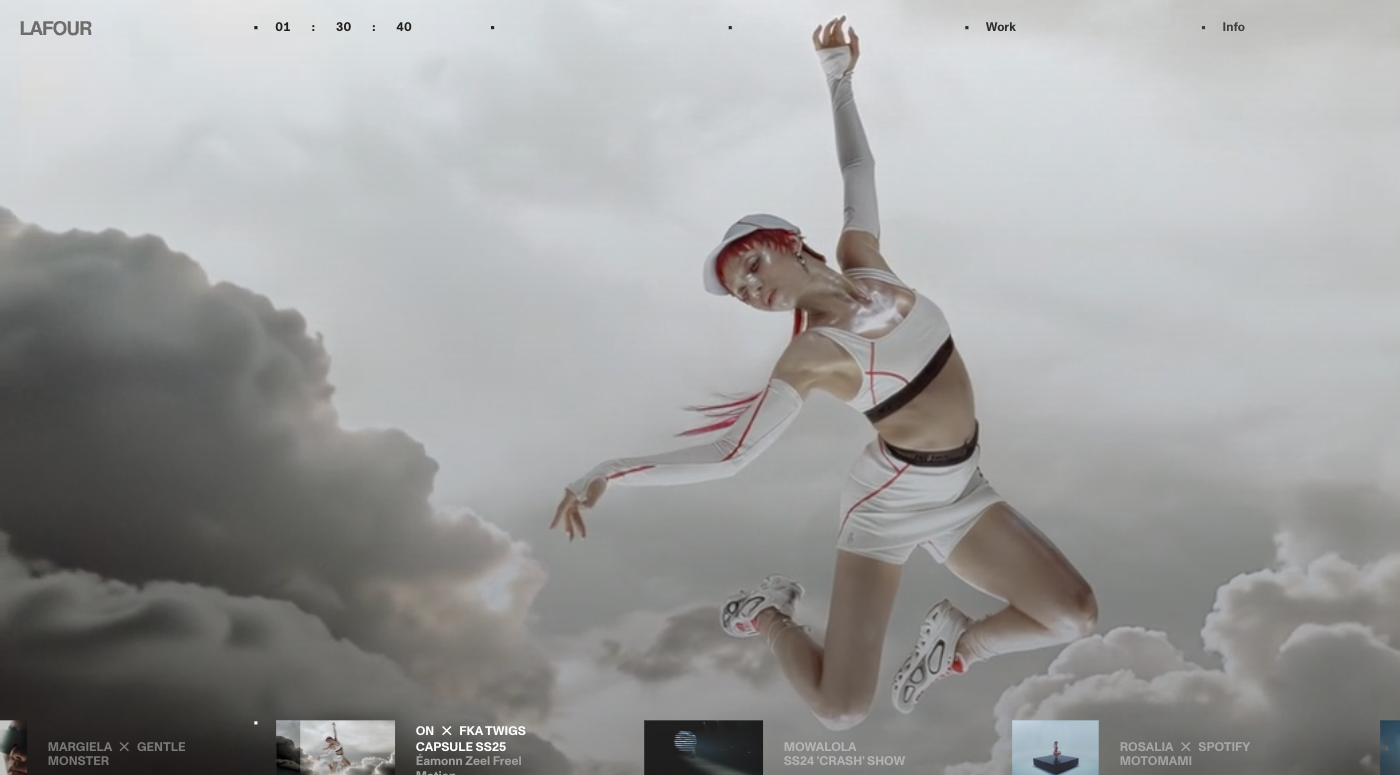Open the ROSALIA × SPOTIFY MOTOMAMI project
The image size is (1400, 775).
tap(1186, 753)
